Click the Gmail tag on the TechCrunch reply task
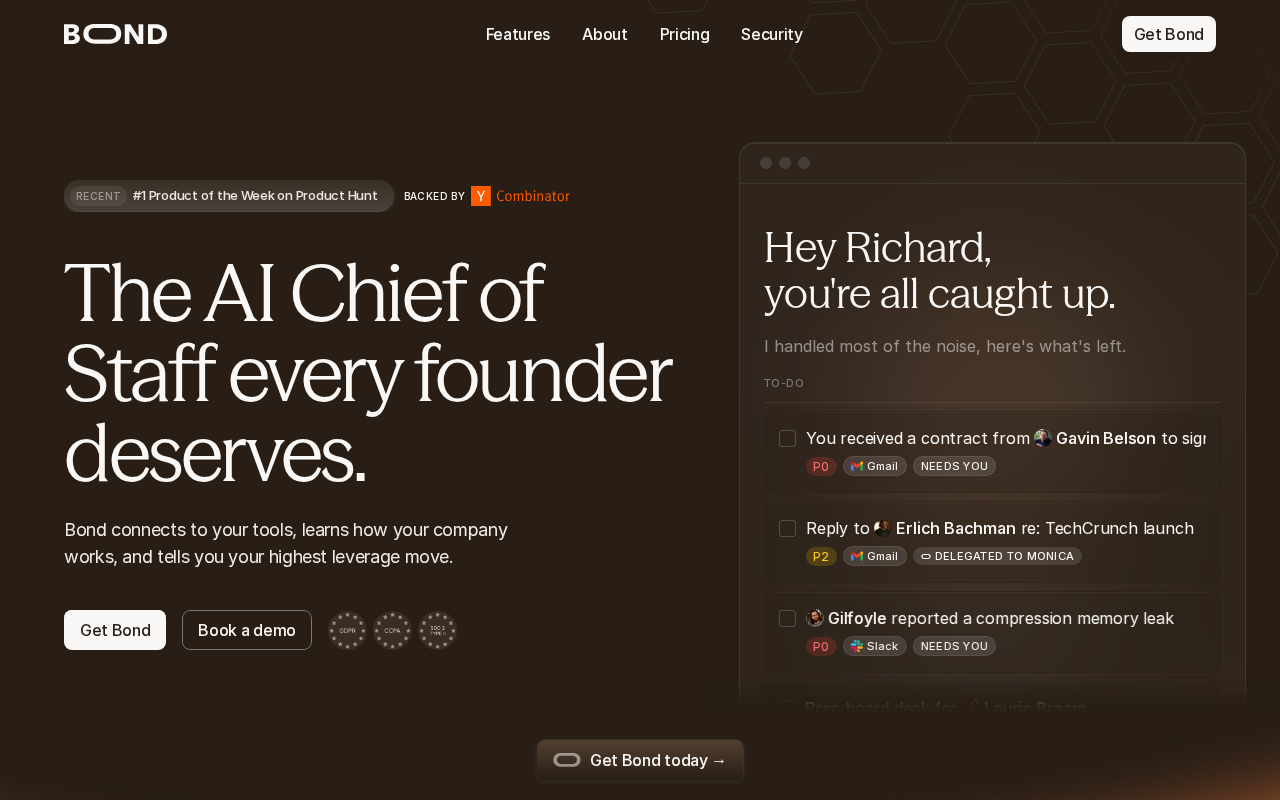This screenshot has width=1280, height=800. tap(875, 556)
